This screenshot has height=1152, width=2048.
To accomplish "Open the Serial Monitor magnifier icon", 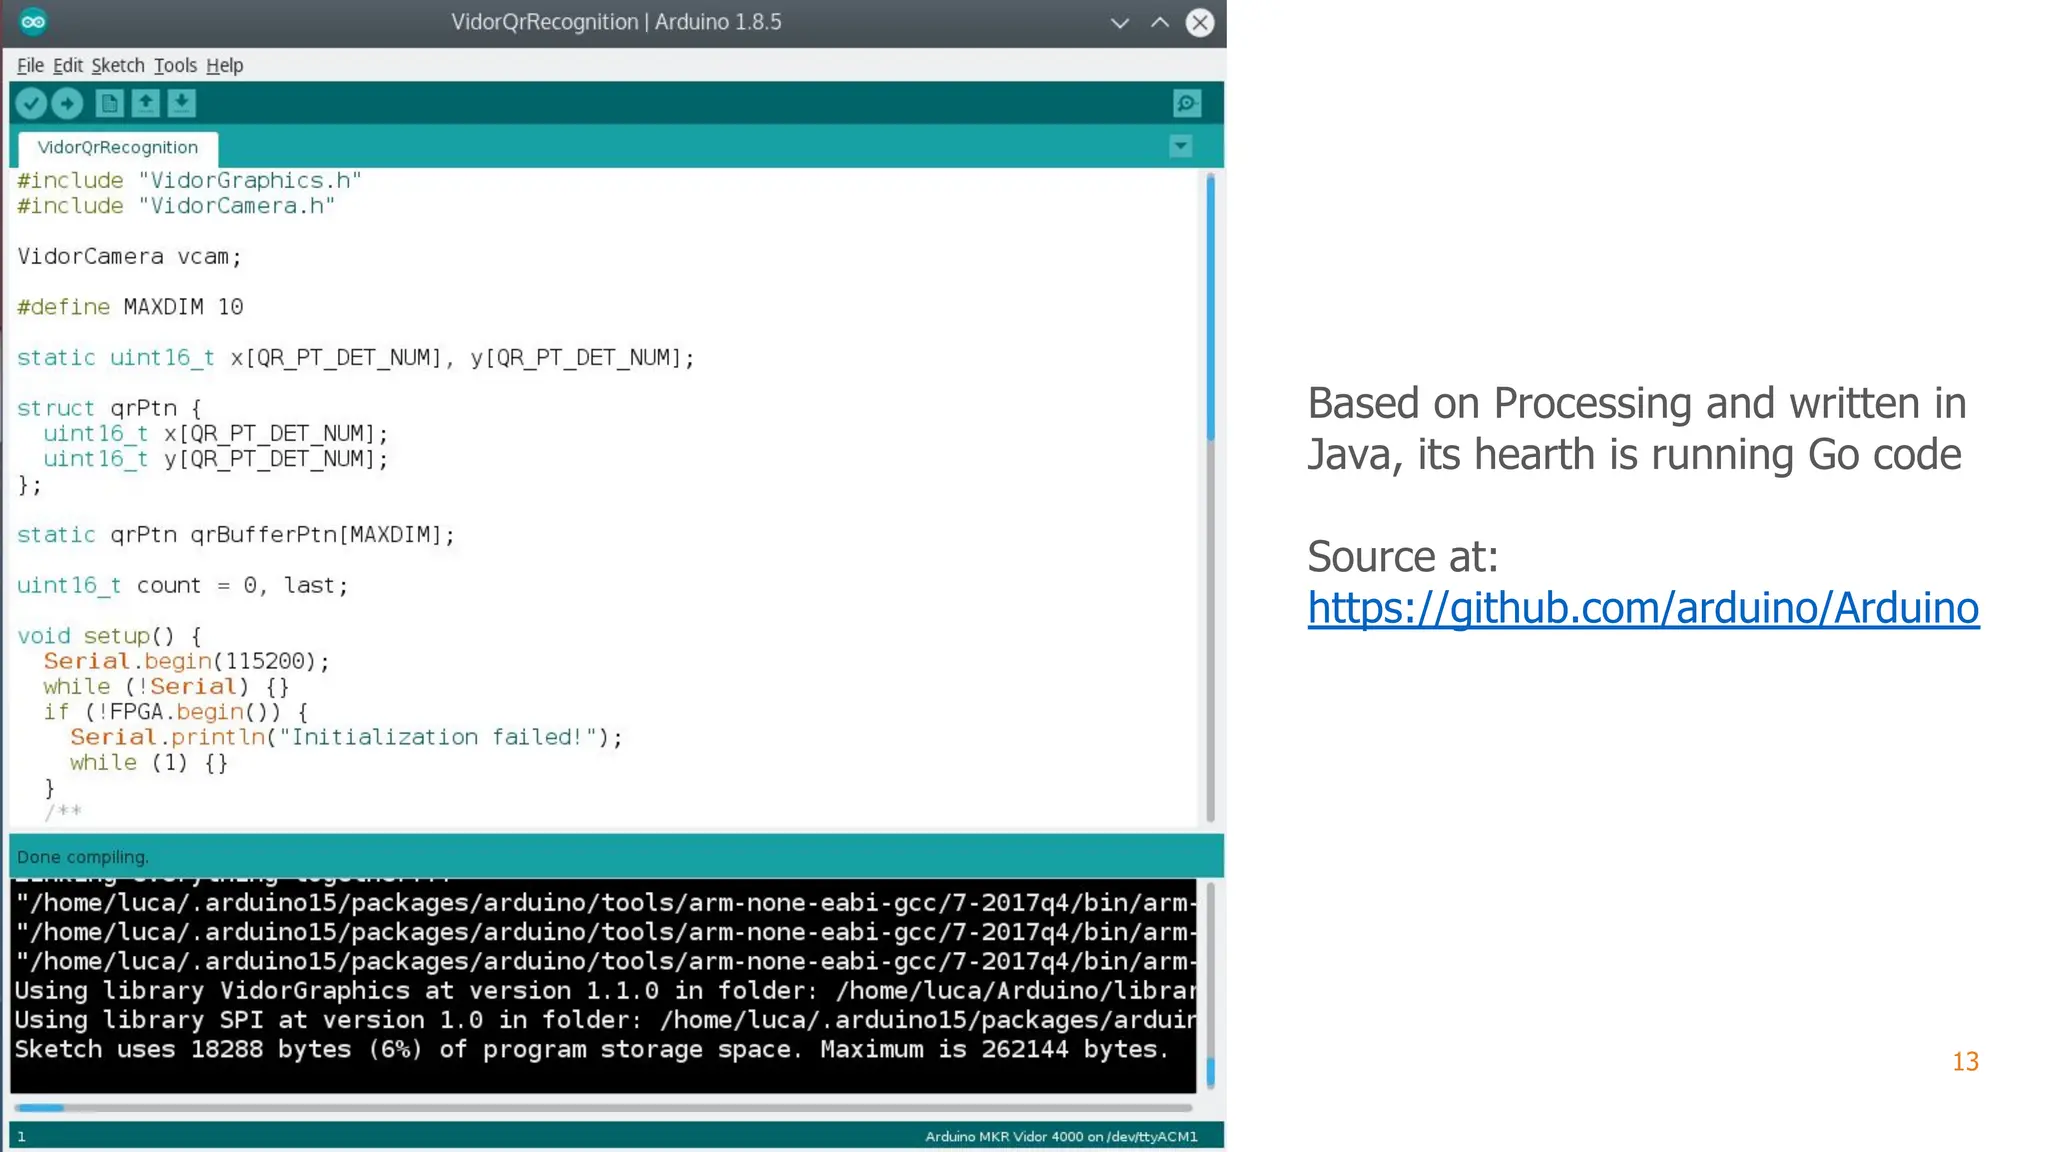I will (x=1186, y=103).
